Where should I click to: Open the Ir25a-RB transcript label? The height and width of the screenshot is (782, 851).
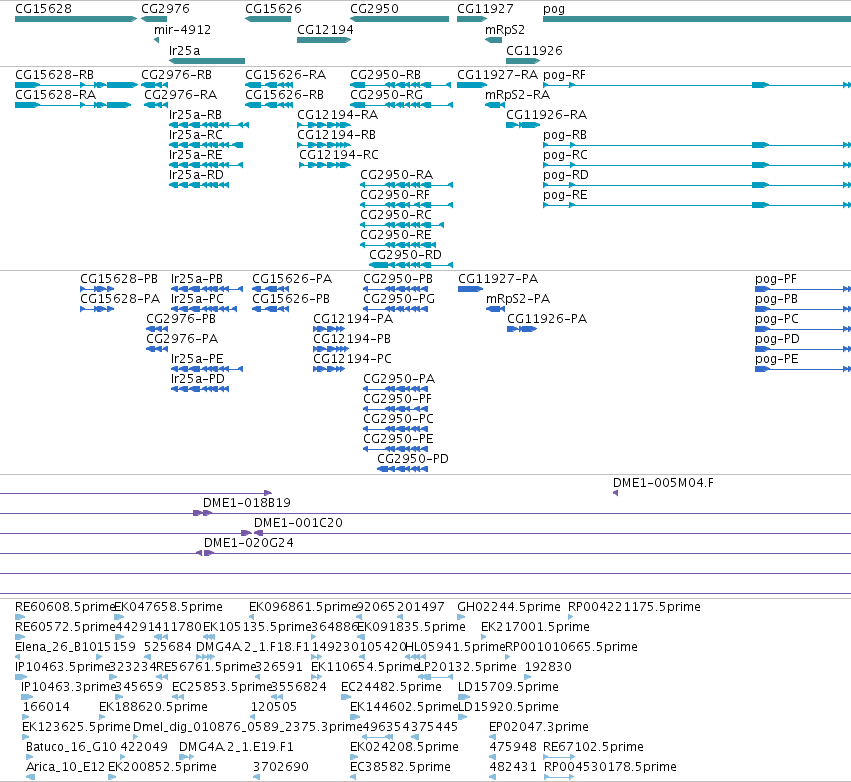(195, 115)
